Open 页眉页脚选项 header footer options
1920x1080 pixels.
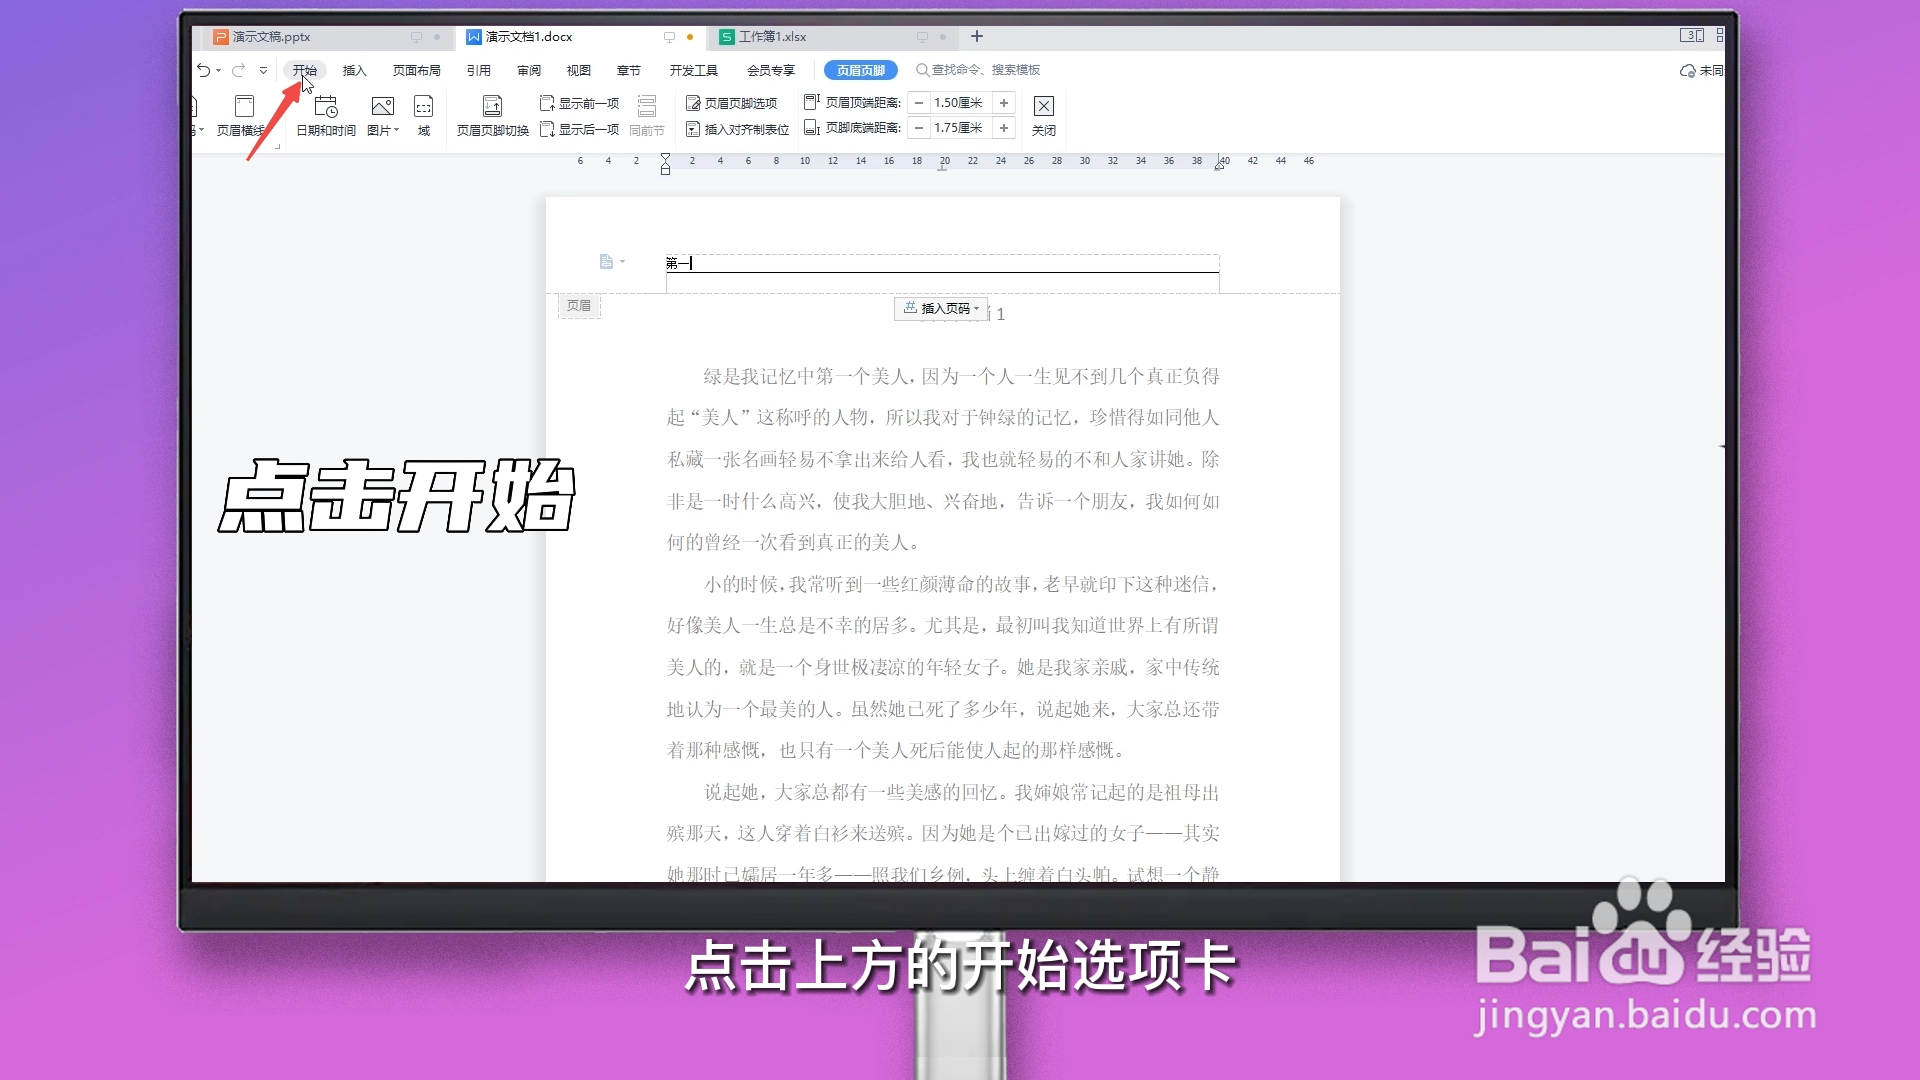(736, 102)
